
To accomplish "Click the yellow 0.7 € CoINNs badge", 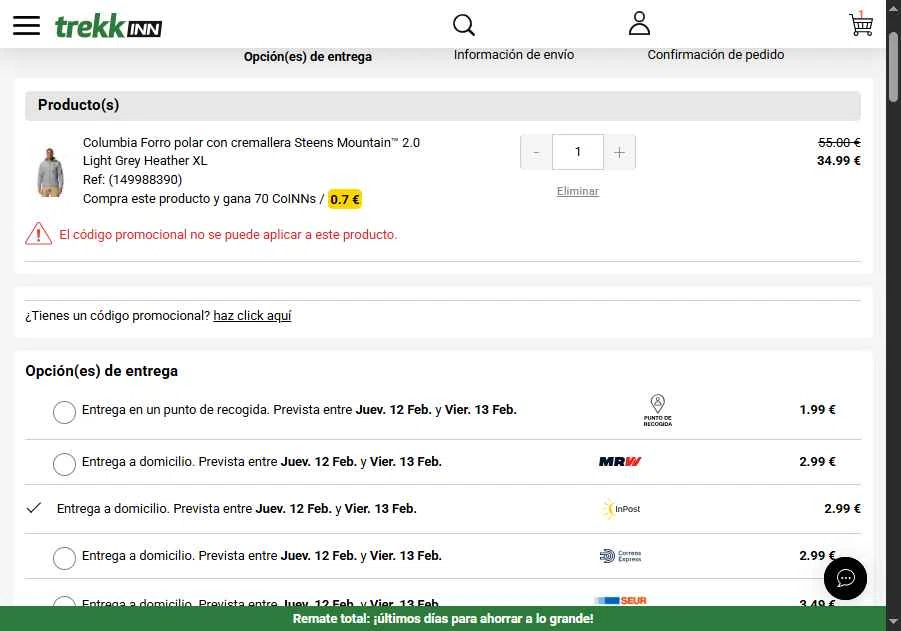I will coord(345,199).
